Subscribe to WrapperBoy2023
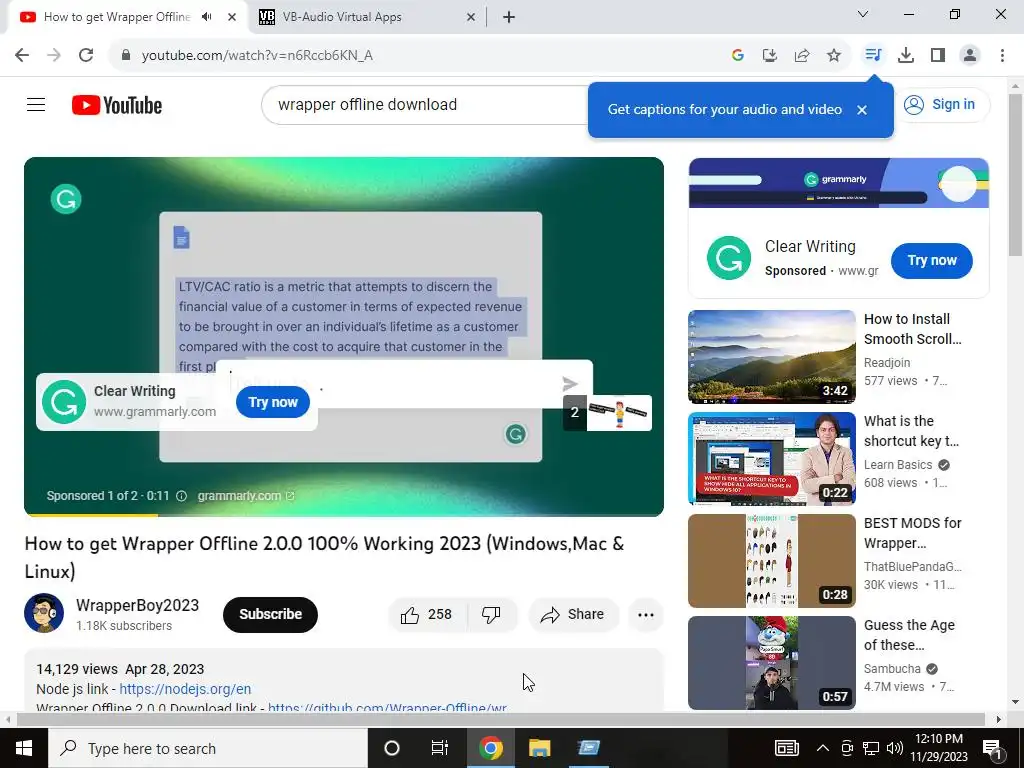This screenshot has width=1024, height=768. coord(270,615)
